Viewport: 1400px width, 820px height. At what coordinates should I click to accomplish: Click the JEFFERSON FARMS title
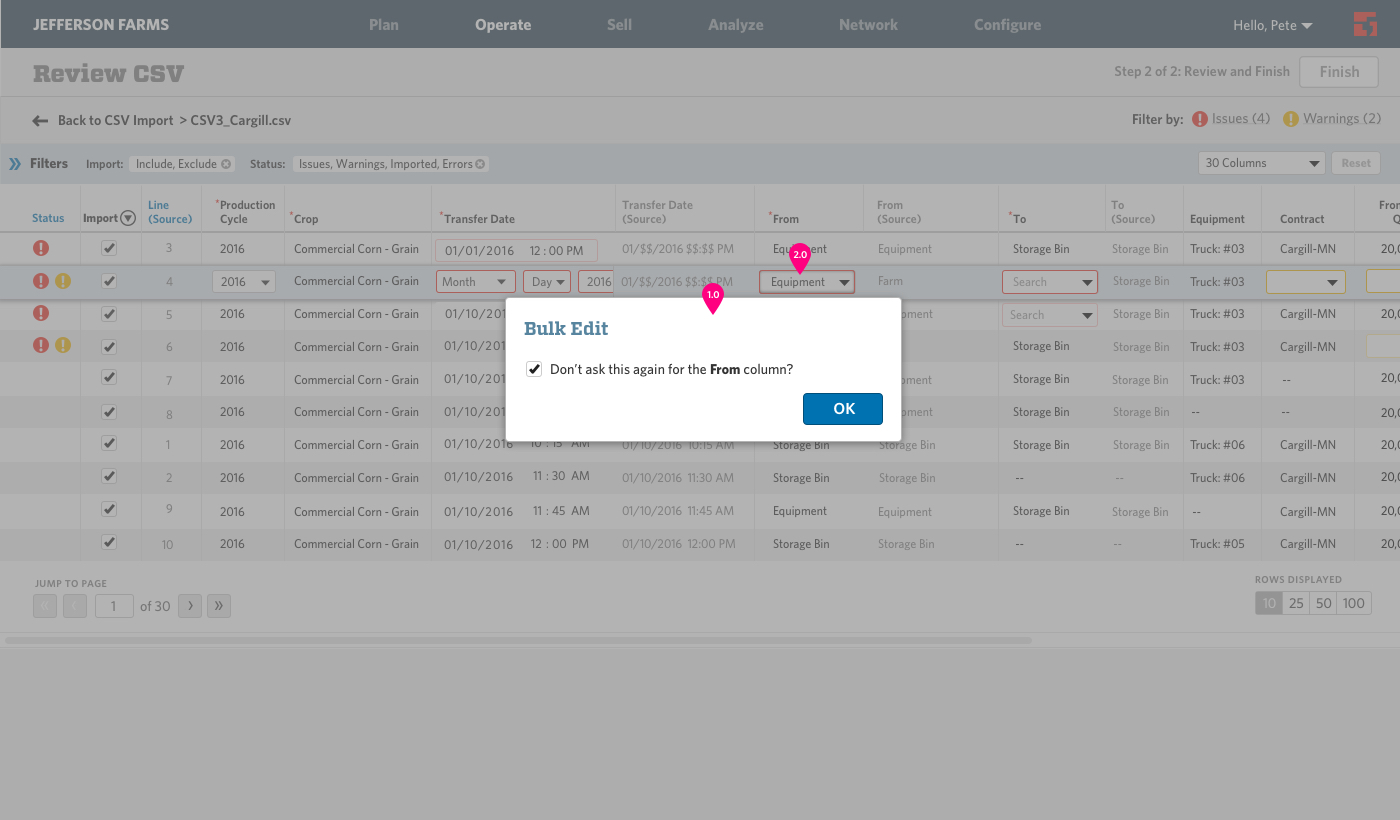pos(101,25)
